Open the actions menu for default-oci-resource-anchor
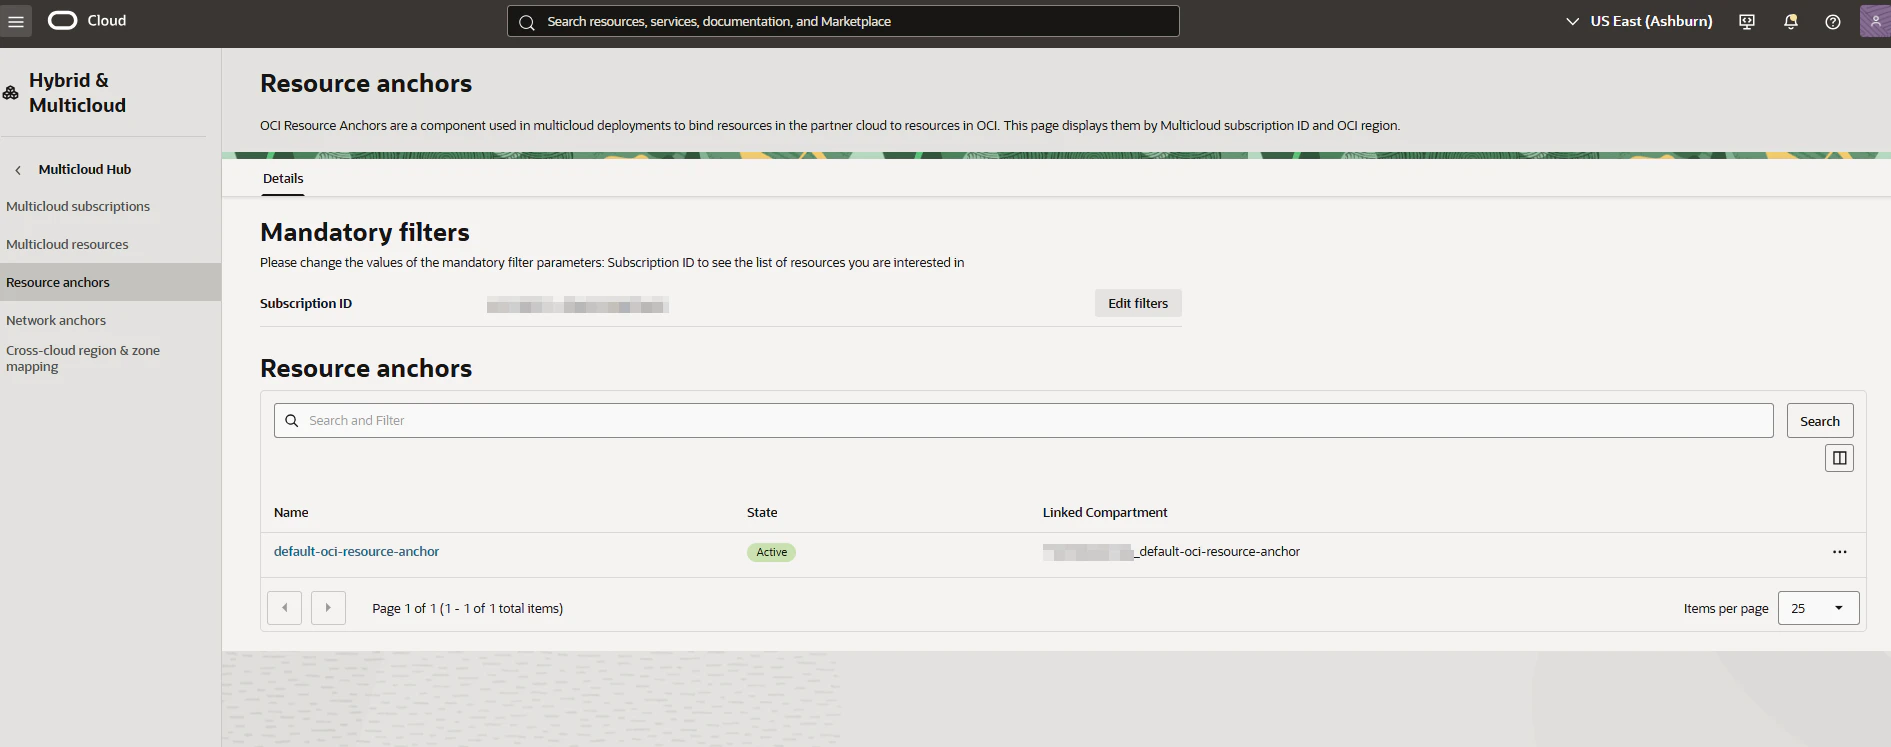This screenshot has height=747, width=1891. click(x=1839, y=552)
